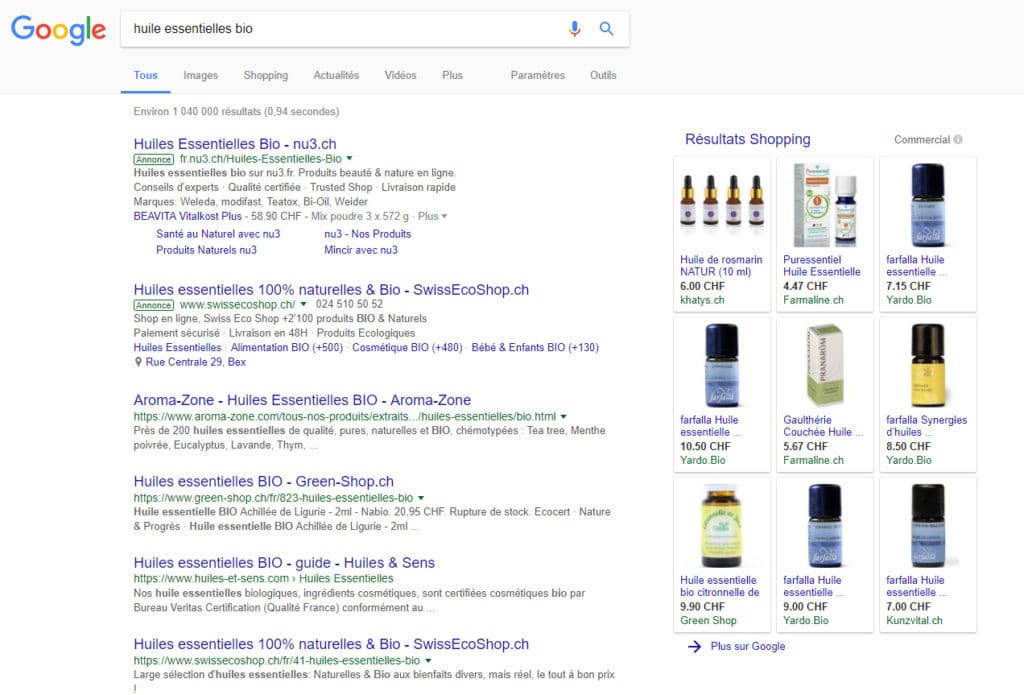Image resolution: width=1024 pixels, height=695 pixels.
Task: Click the Huile essentielle bio citronnelle image
Action: pyautogui.click(x=722, y=525)
